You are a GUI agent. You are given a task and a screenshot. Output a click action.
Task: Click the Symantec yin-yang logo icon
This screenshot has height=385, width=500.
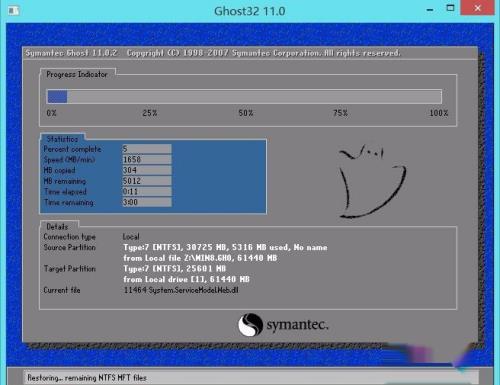coord(250,325)
